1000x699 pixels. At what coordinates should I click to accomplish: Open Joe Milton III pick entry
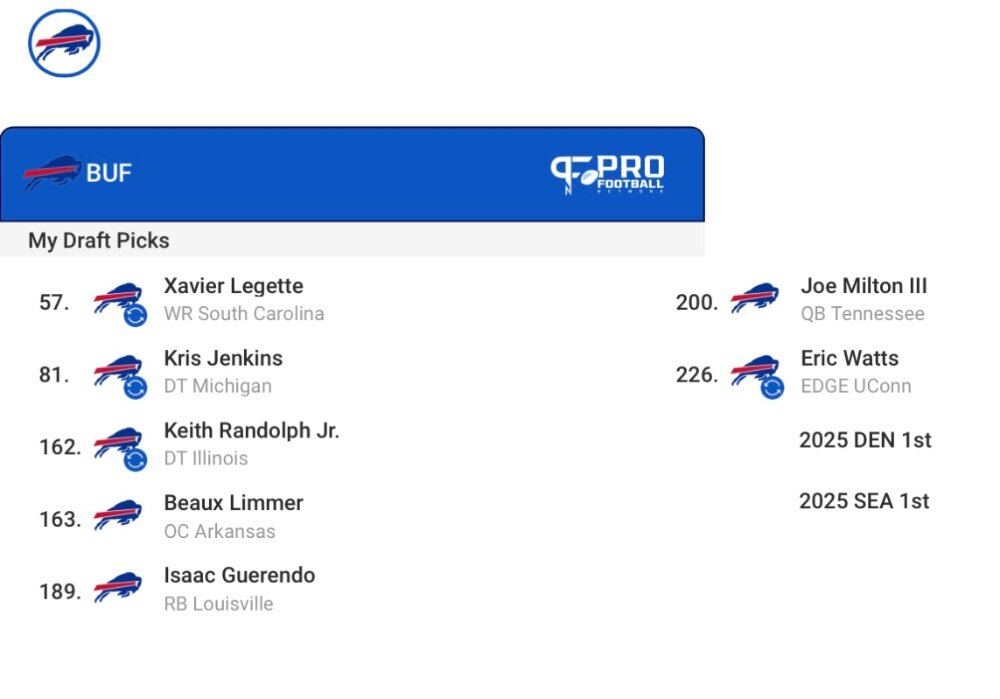802,300
